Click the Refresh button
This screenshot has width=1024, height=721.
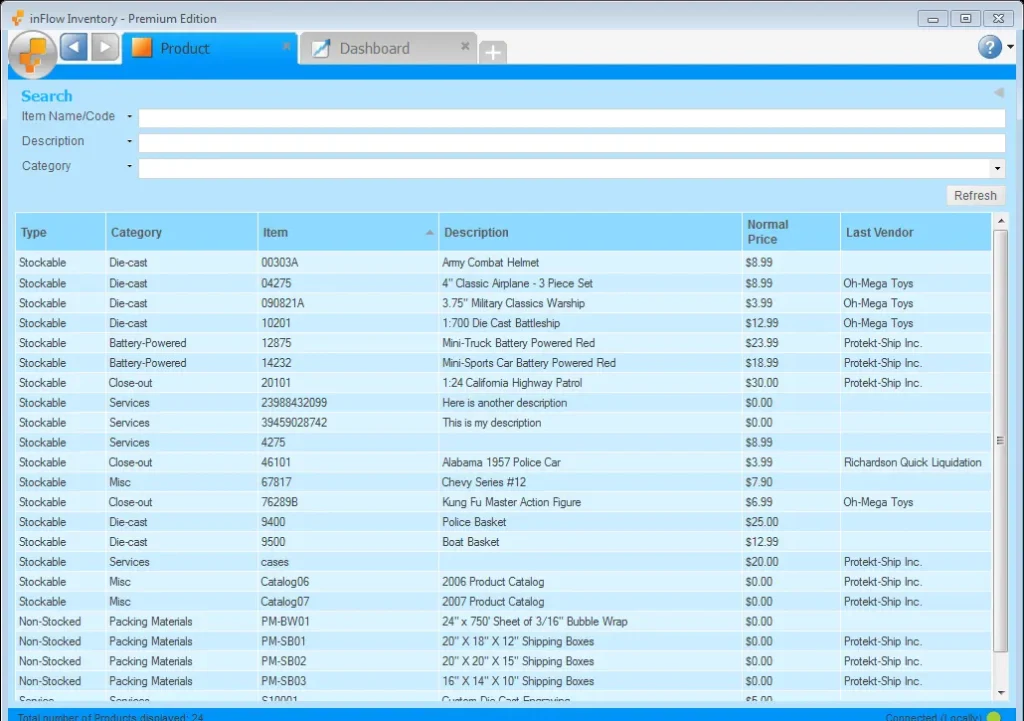pyautogui.click(x=975, y=195)
